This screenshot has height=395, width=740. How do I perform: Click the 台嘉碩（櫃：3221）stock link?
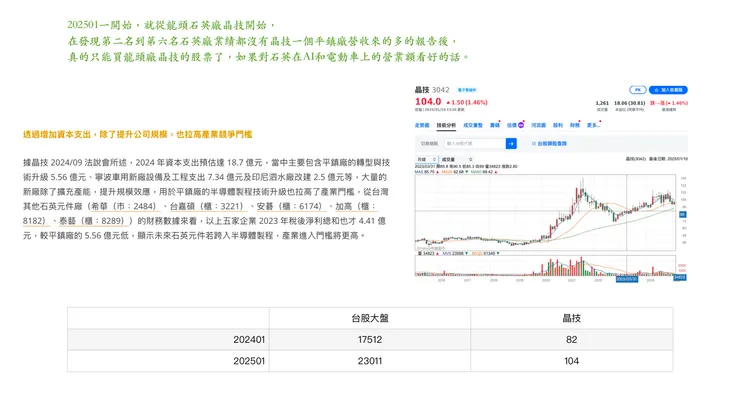pyautogui.click(x=208, y=206)
